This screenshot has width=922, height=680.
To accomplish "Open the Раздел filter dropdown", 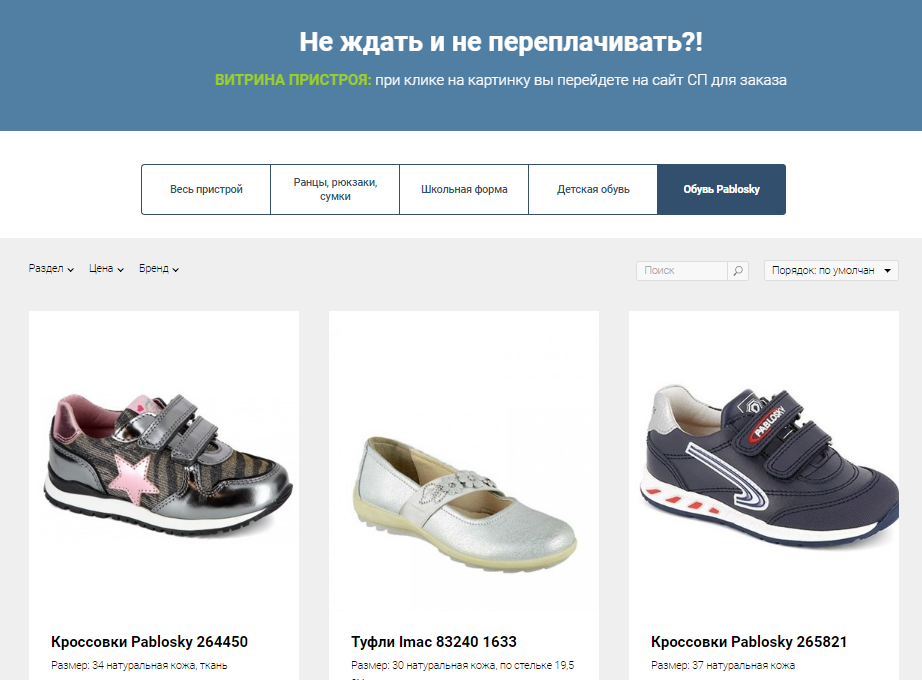I will coord(51,269).
